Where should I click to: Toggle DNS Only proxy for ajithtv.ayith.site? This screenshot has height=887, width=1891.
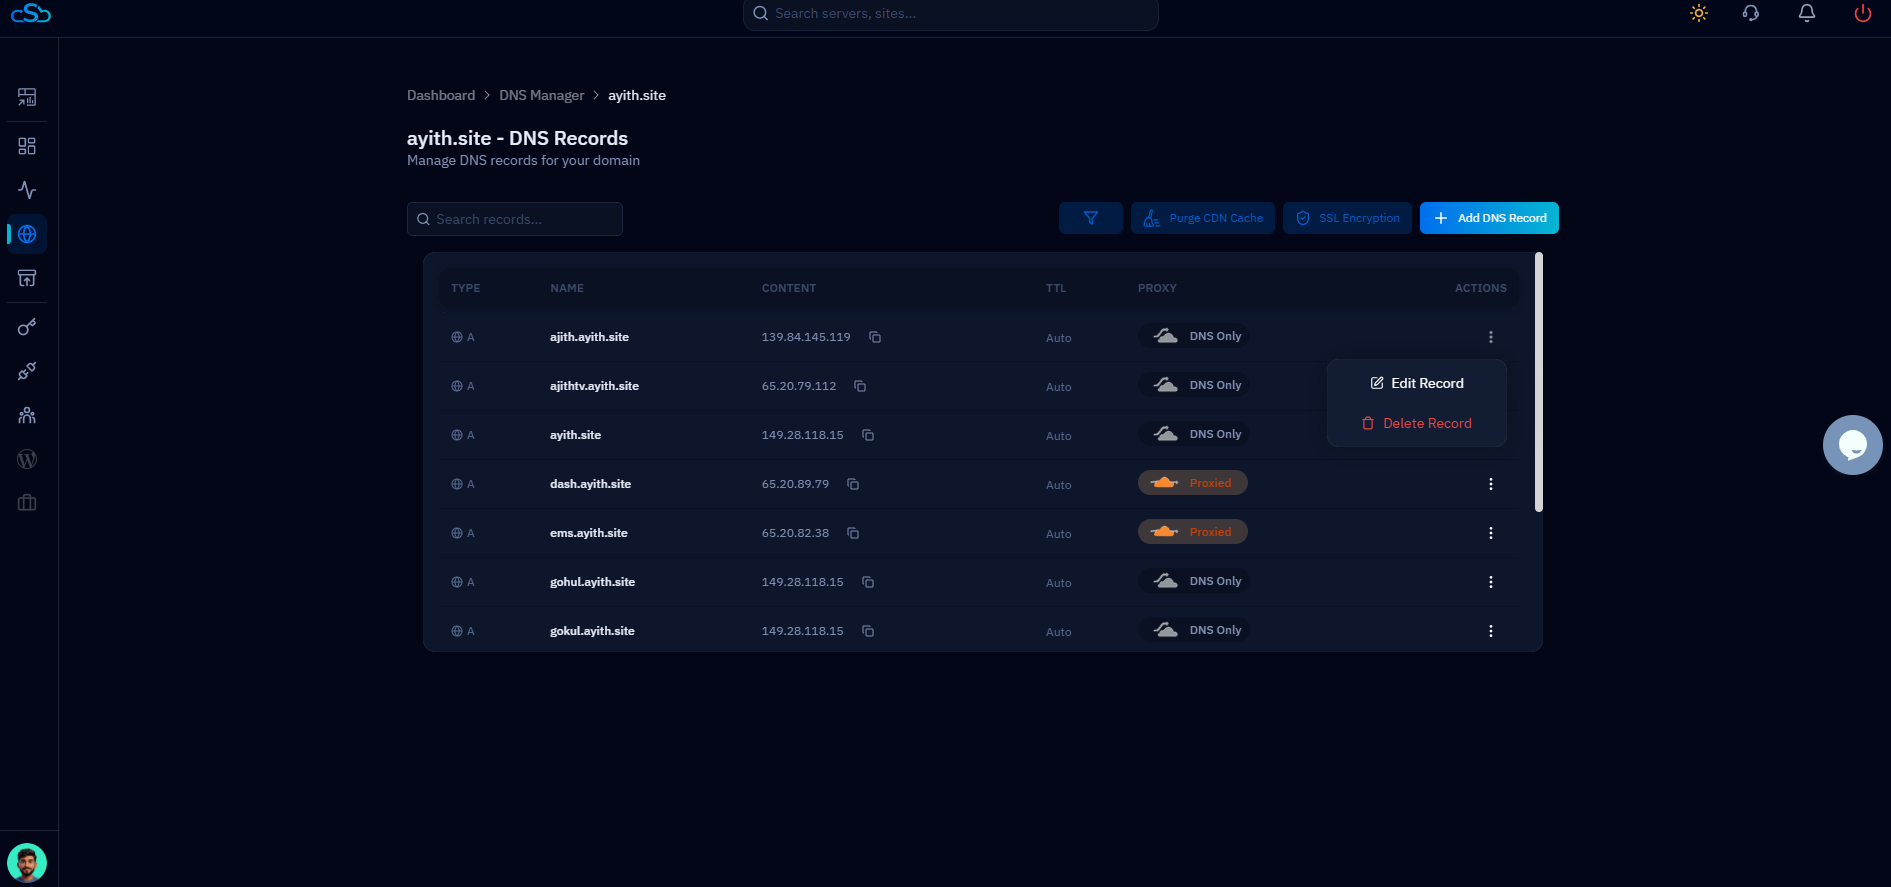(1196, 385)
